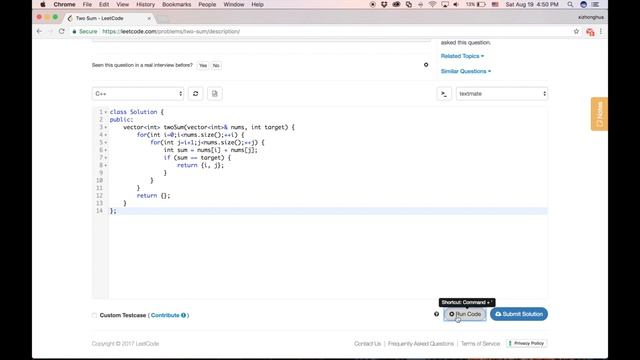Click the battery status icon
640x360 pixels.
click(482, 4)
